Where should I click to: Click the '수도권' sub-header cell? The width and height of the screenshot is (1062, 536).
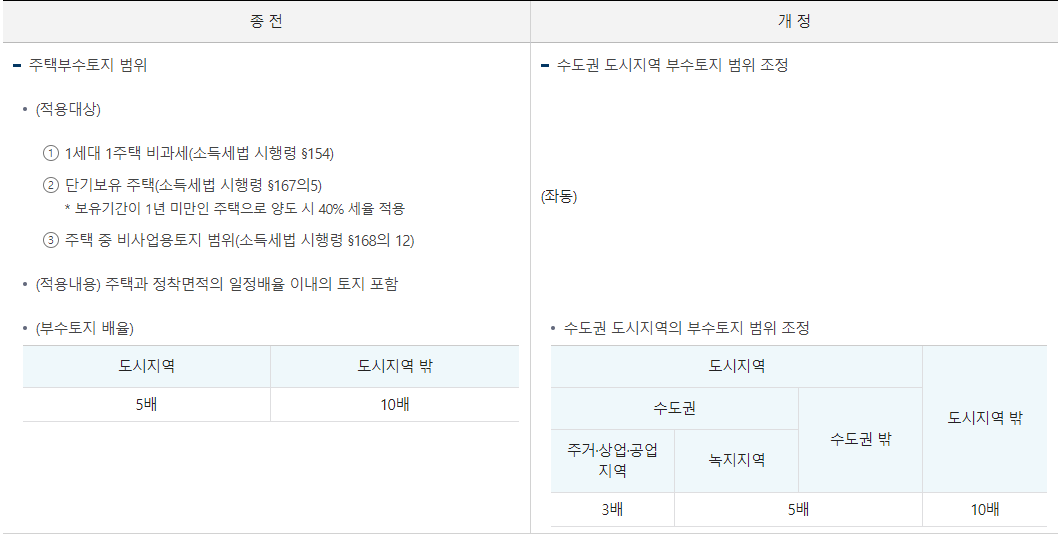(x=675, y=409)
